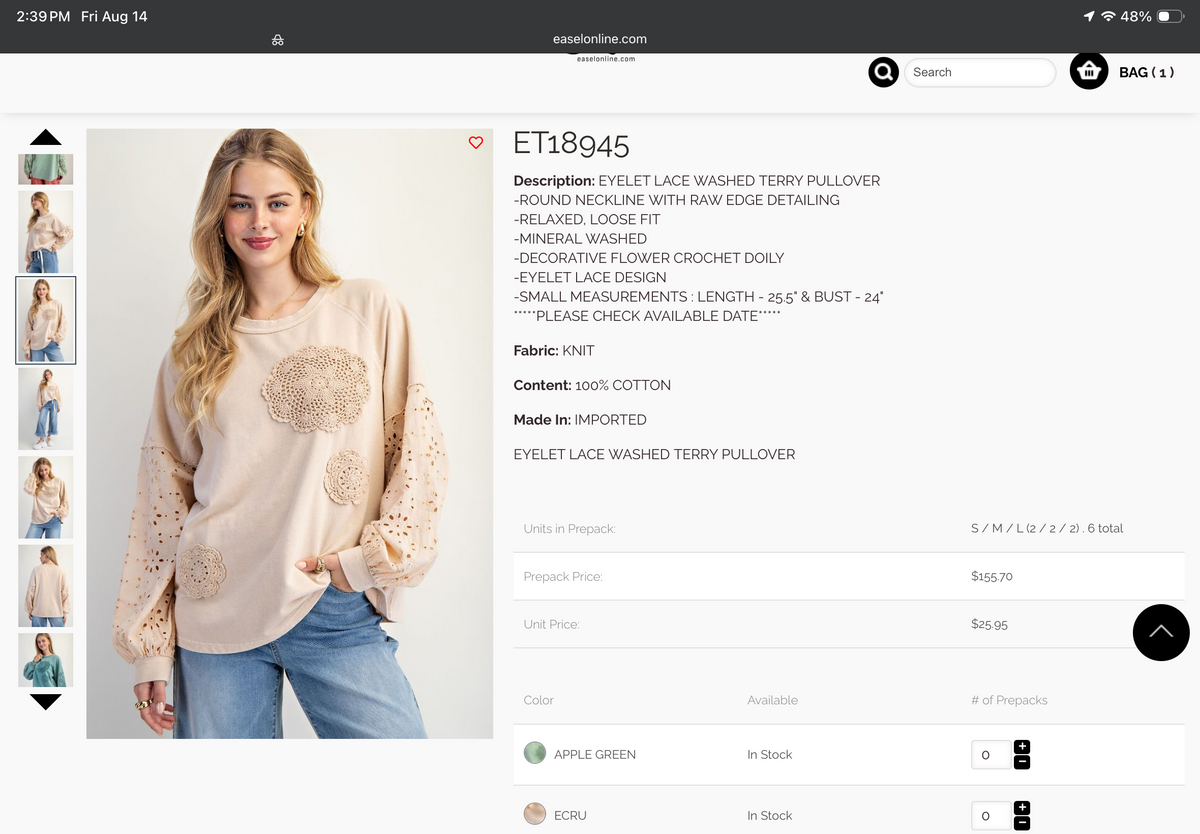Show previous thumbnails with up arrow

point(46,138)
